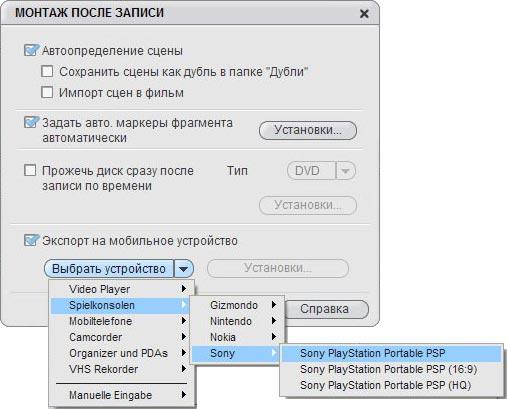
Task: Expand the Nokia submenu
Action: [x=237, y=337]
